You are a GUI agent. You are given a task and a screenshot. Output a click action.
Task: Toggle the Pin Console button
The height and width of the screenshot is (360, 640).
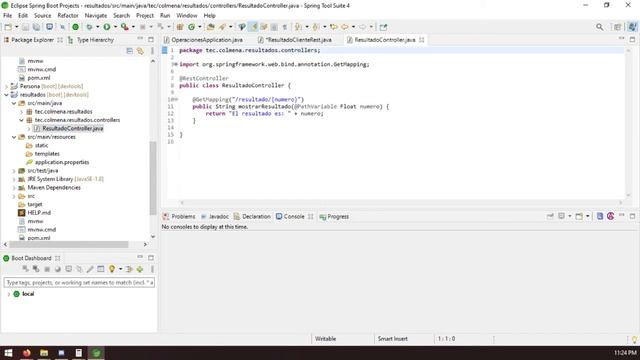pos(550,216)
